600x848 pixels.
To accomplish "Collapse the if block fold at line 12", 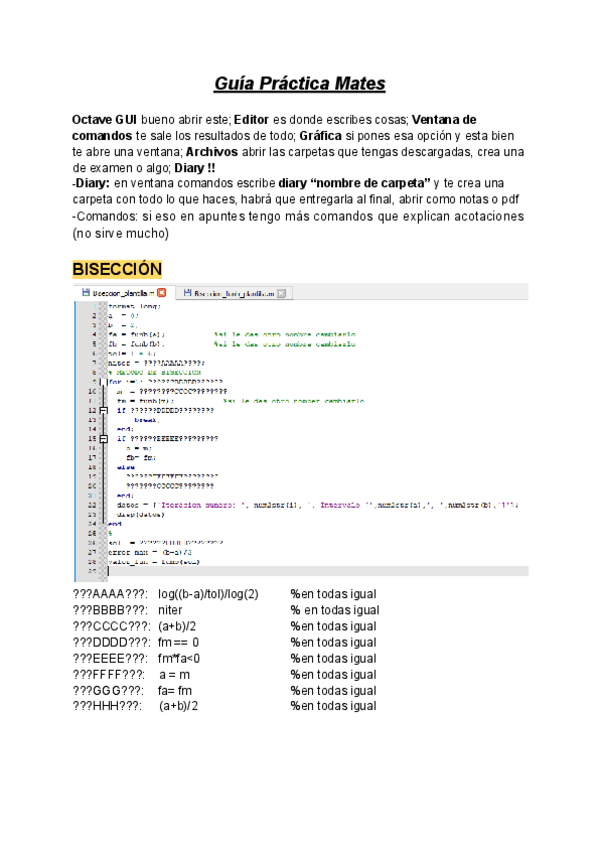I will 101,410.
